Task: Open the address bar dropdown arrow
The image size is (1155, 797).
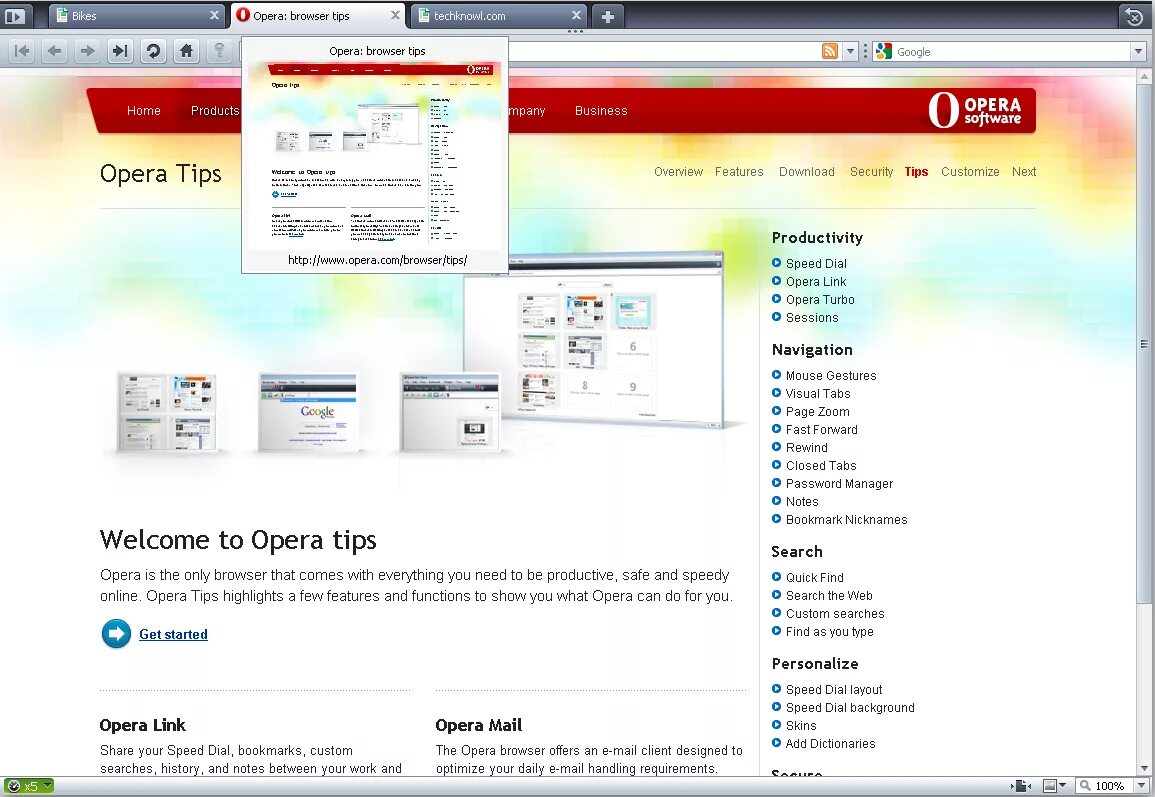Action: (x=850, y=52)
